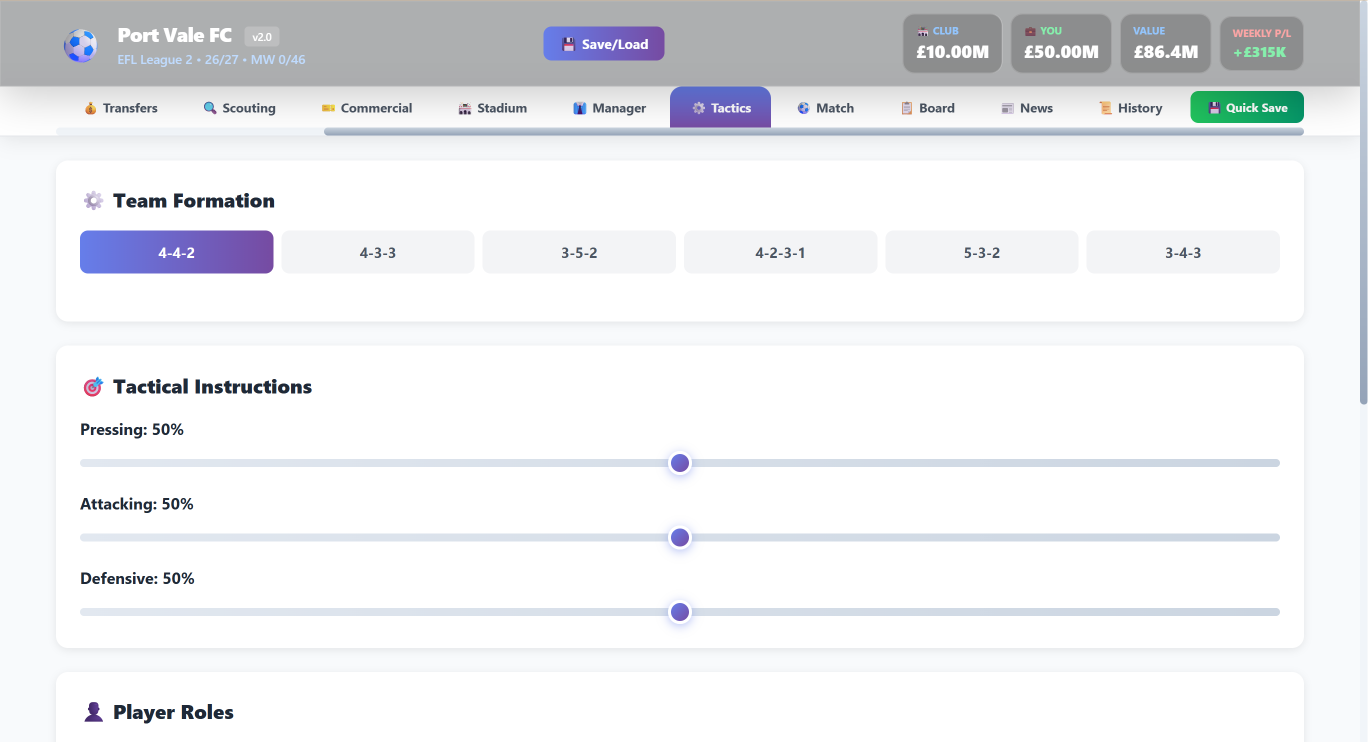Select the 3-5-2 formation

[x=579, y=252]
